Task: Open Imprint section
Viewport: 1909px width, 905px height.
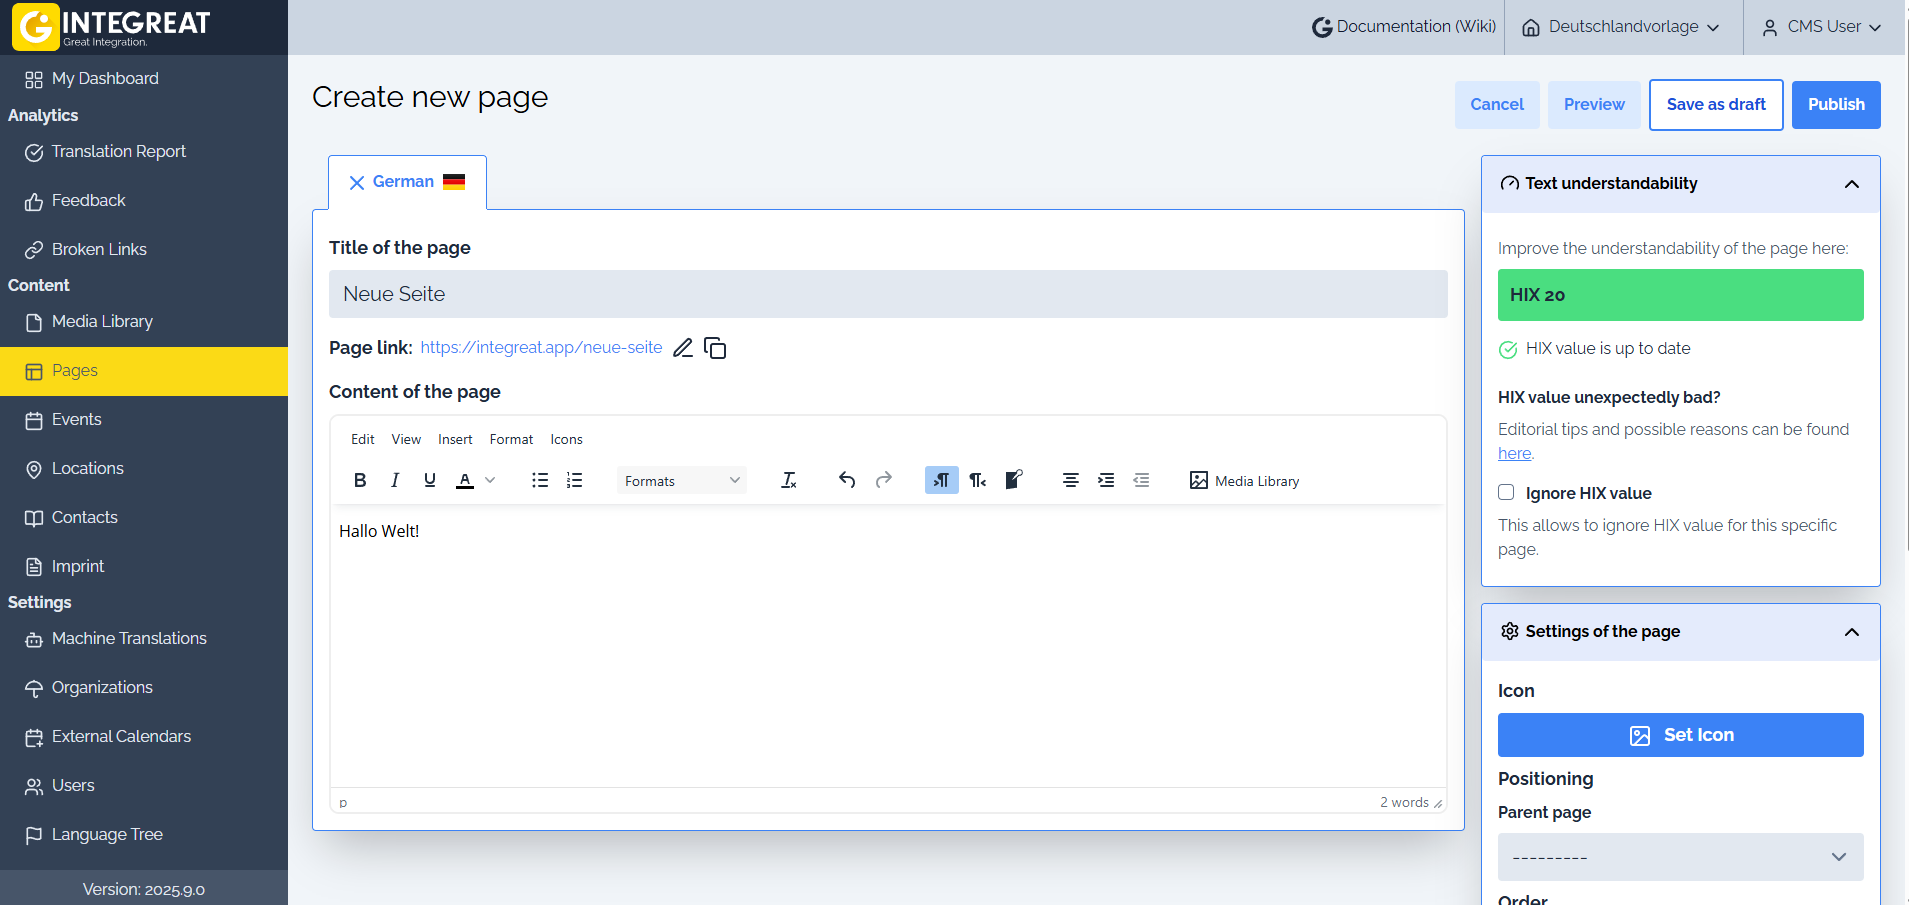Action: (x=144, y=567)
